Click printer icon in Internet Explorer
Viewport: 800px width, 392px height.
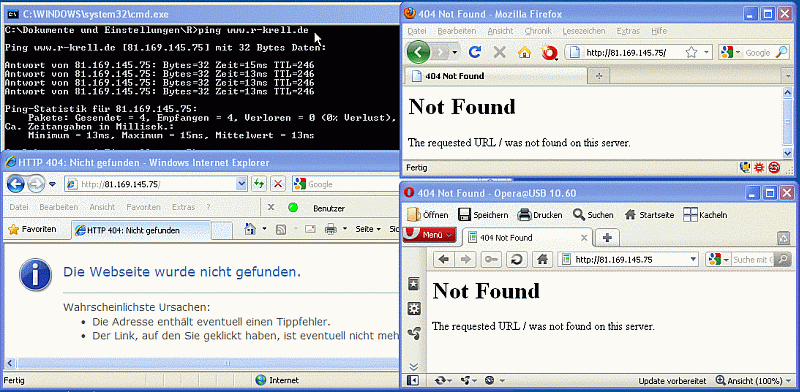pyautogui.click(x=331, y=230)
